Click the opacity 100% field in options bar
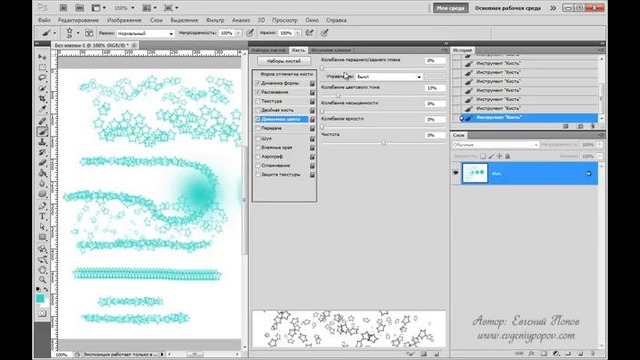640x360 pixels. [227, 33]
